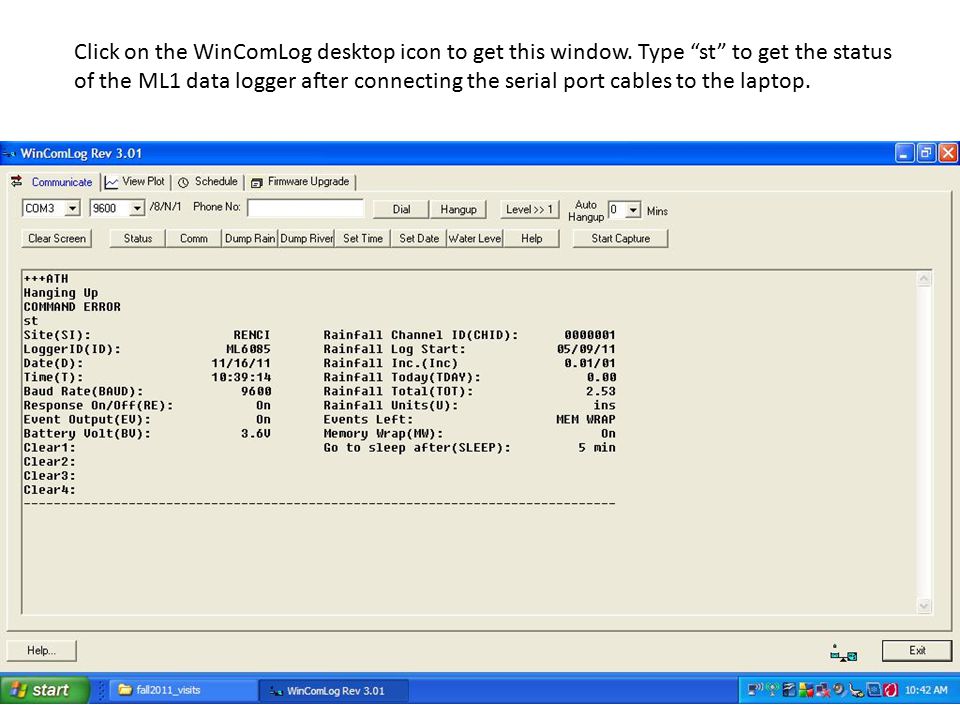
Task: Click the Windows Security shield tray icon
Action: point(806,690)
